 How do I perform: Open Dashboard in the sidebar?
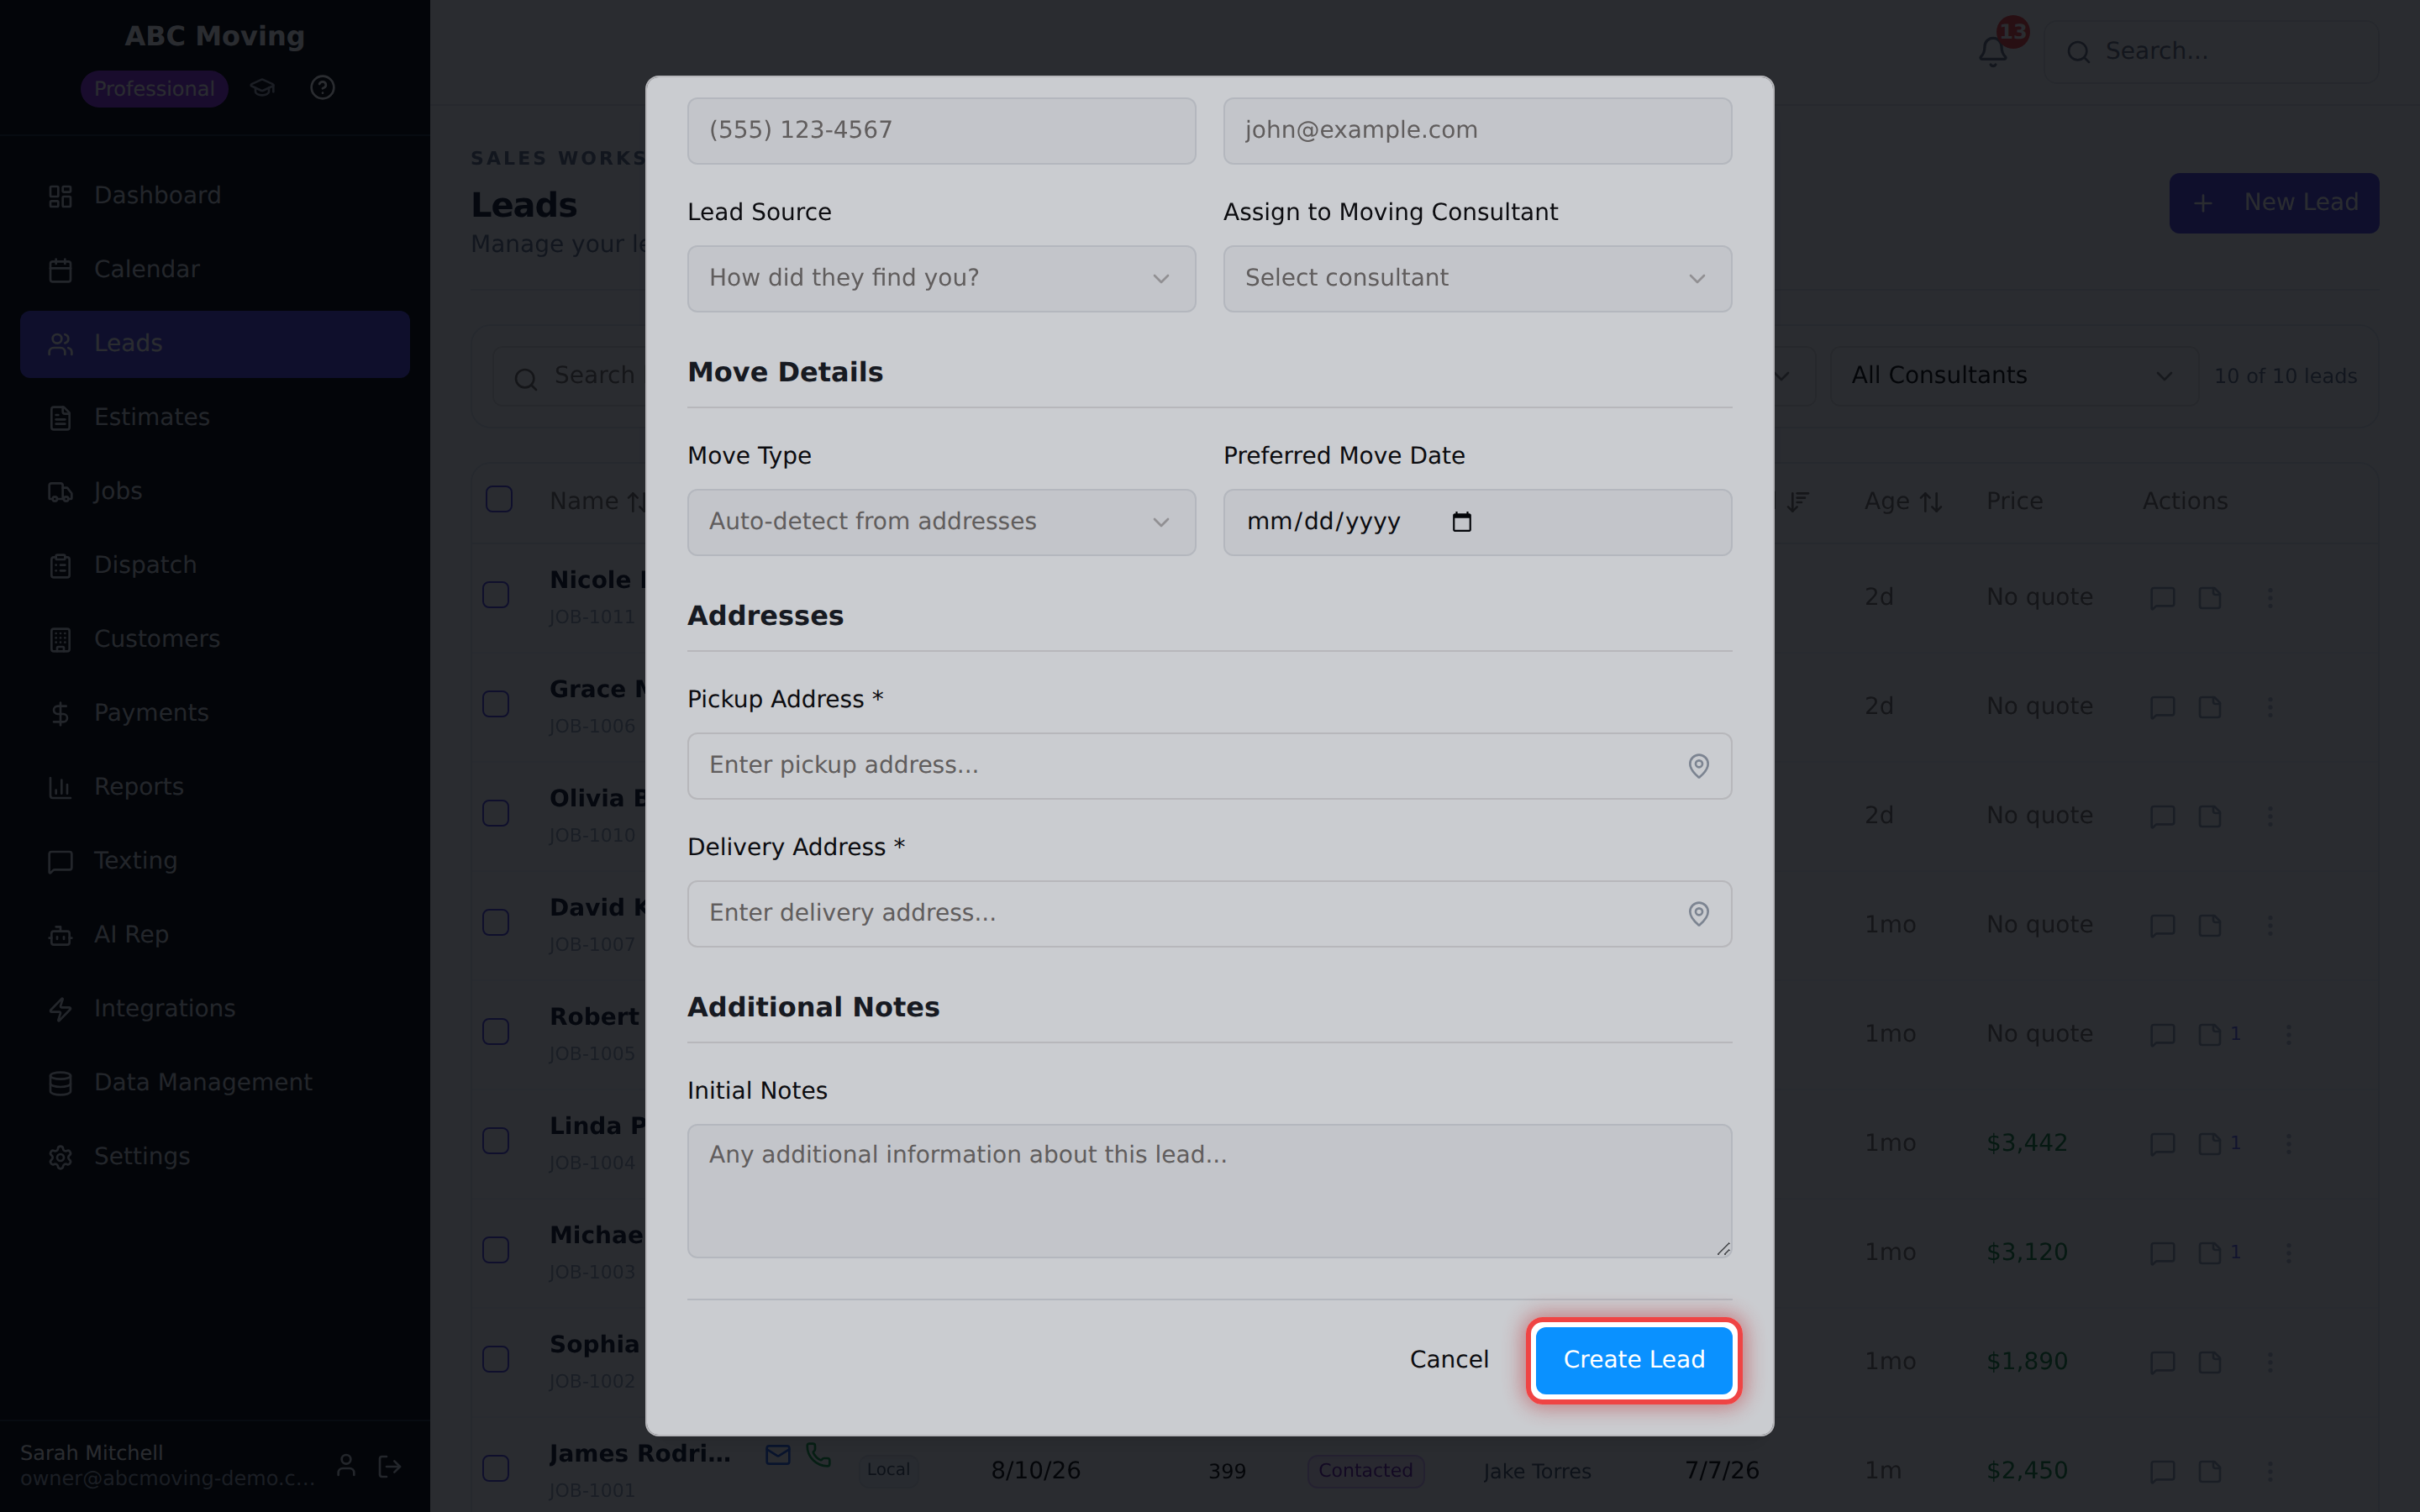[214, 196]
